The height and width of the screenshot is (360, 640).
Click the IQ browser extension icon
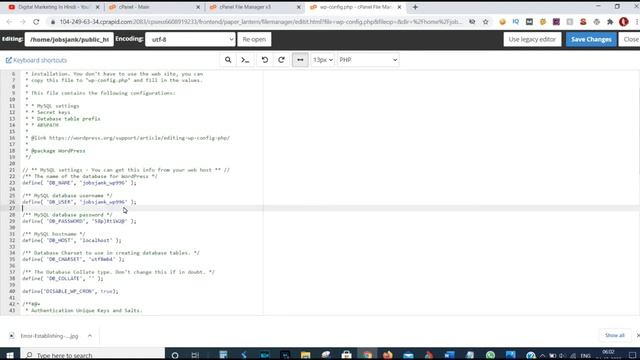pos(516,22)
